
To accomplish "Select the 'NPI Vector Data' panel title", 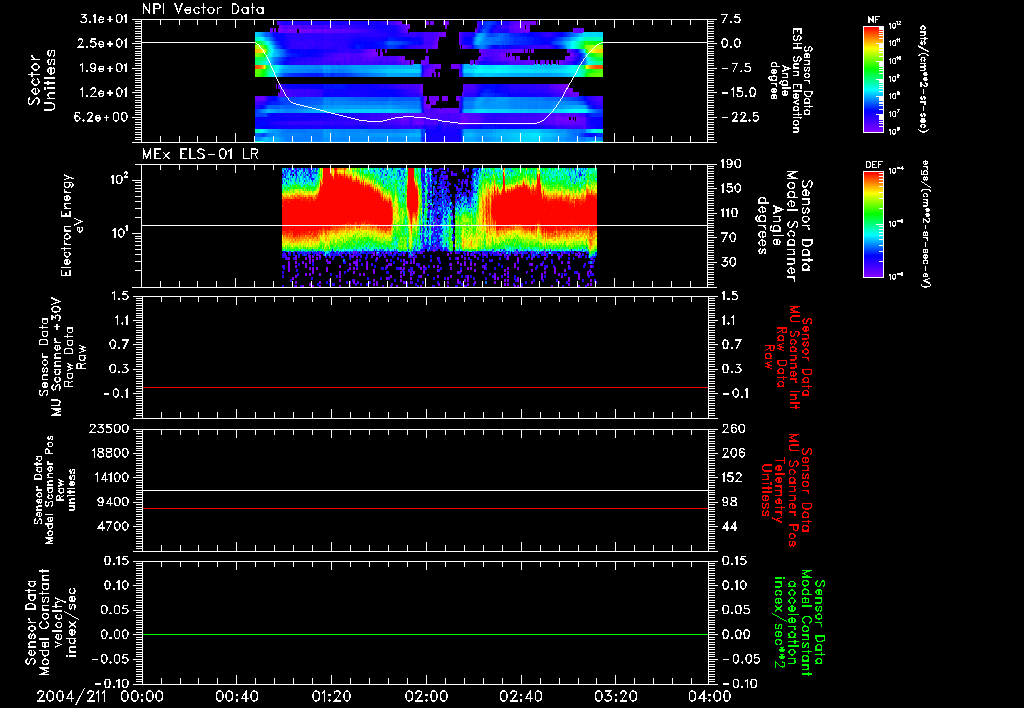I will [203, 9].
